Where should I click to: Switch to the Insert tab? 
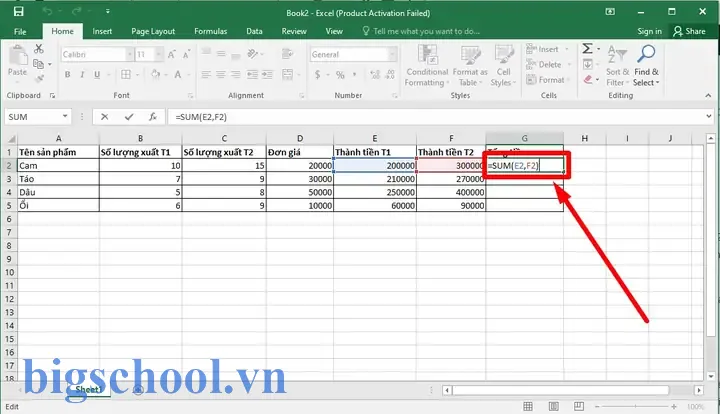tap(102, 31)
